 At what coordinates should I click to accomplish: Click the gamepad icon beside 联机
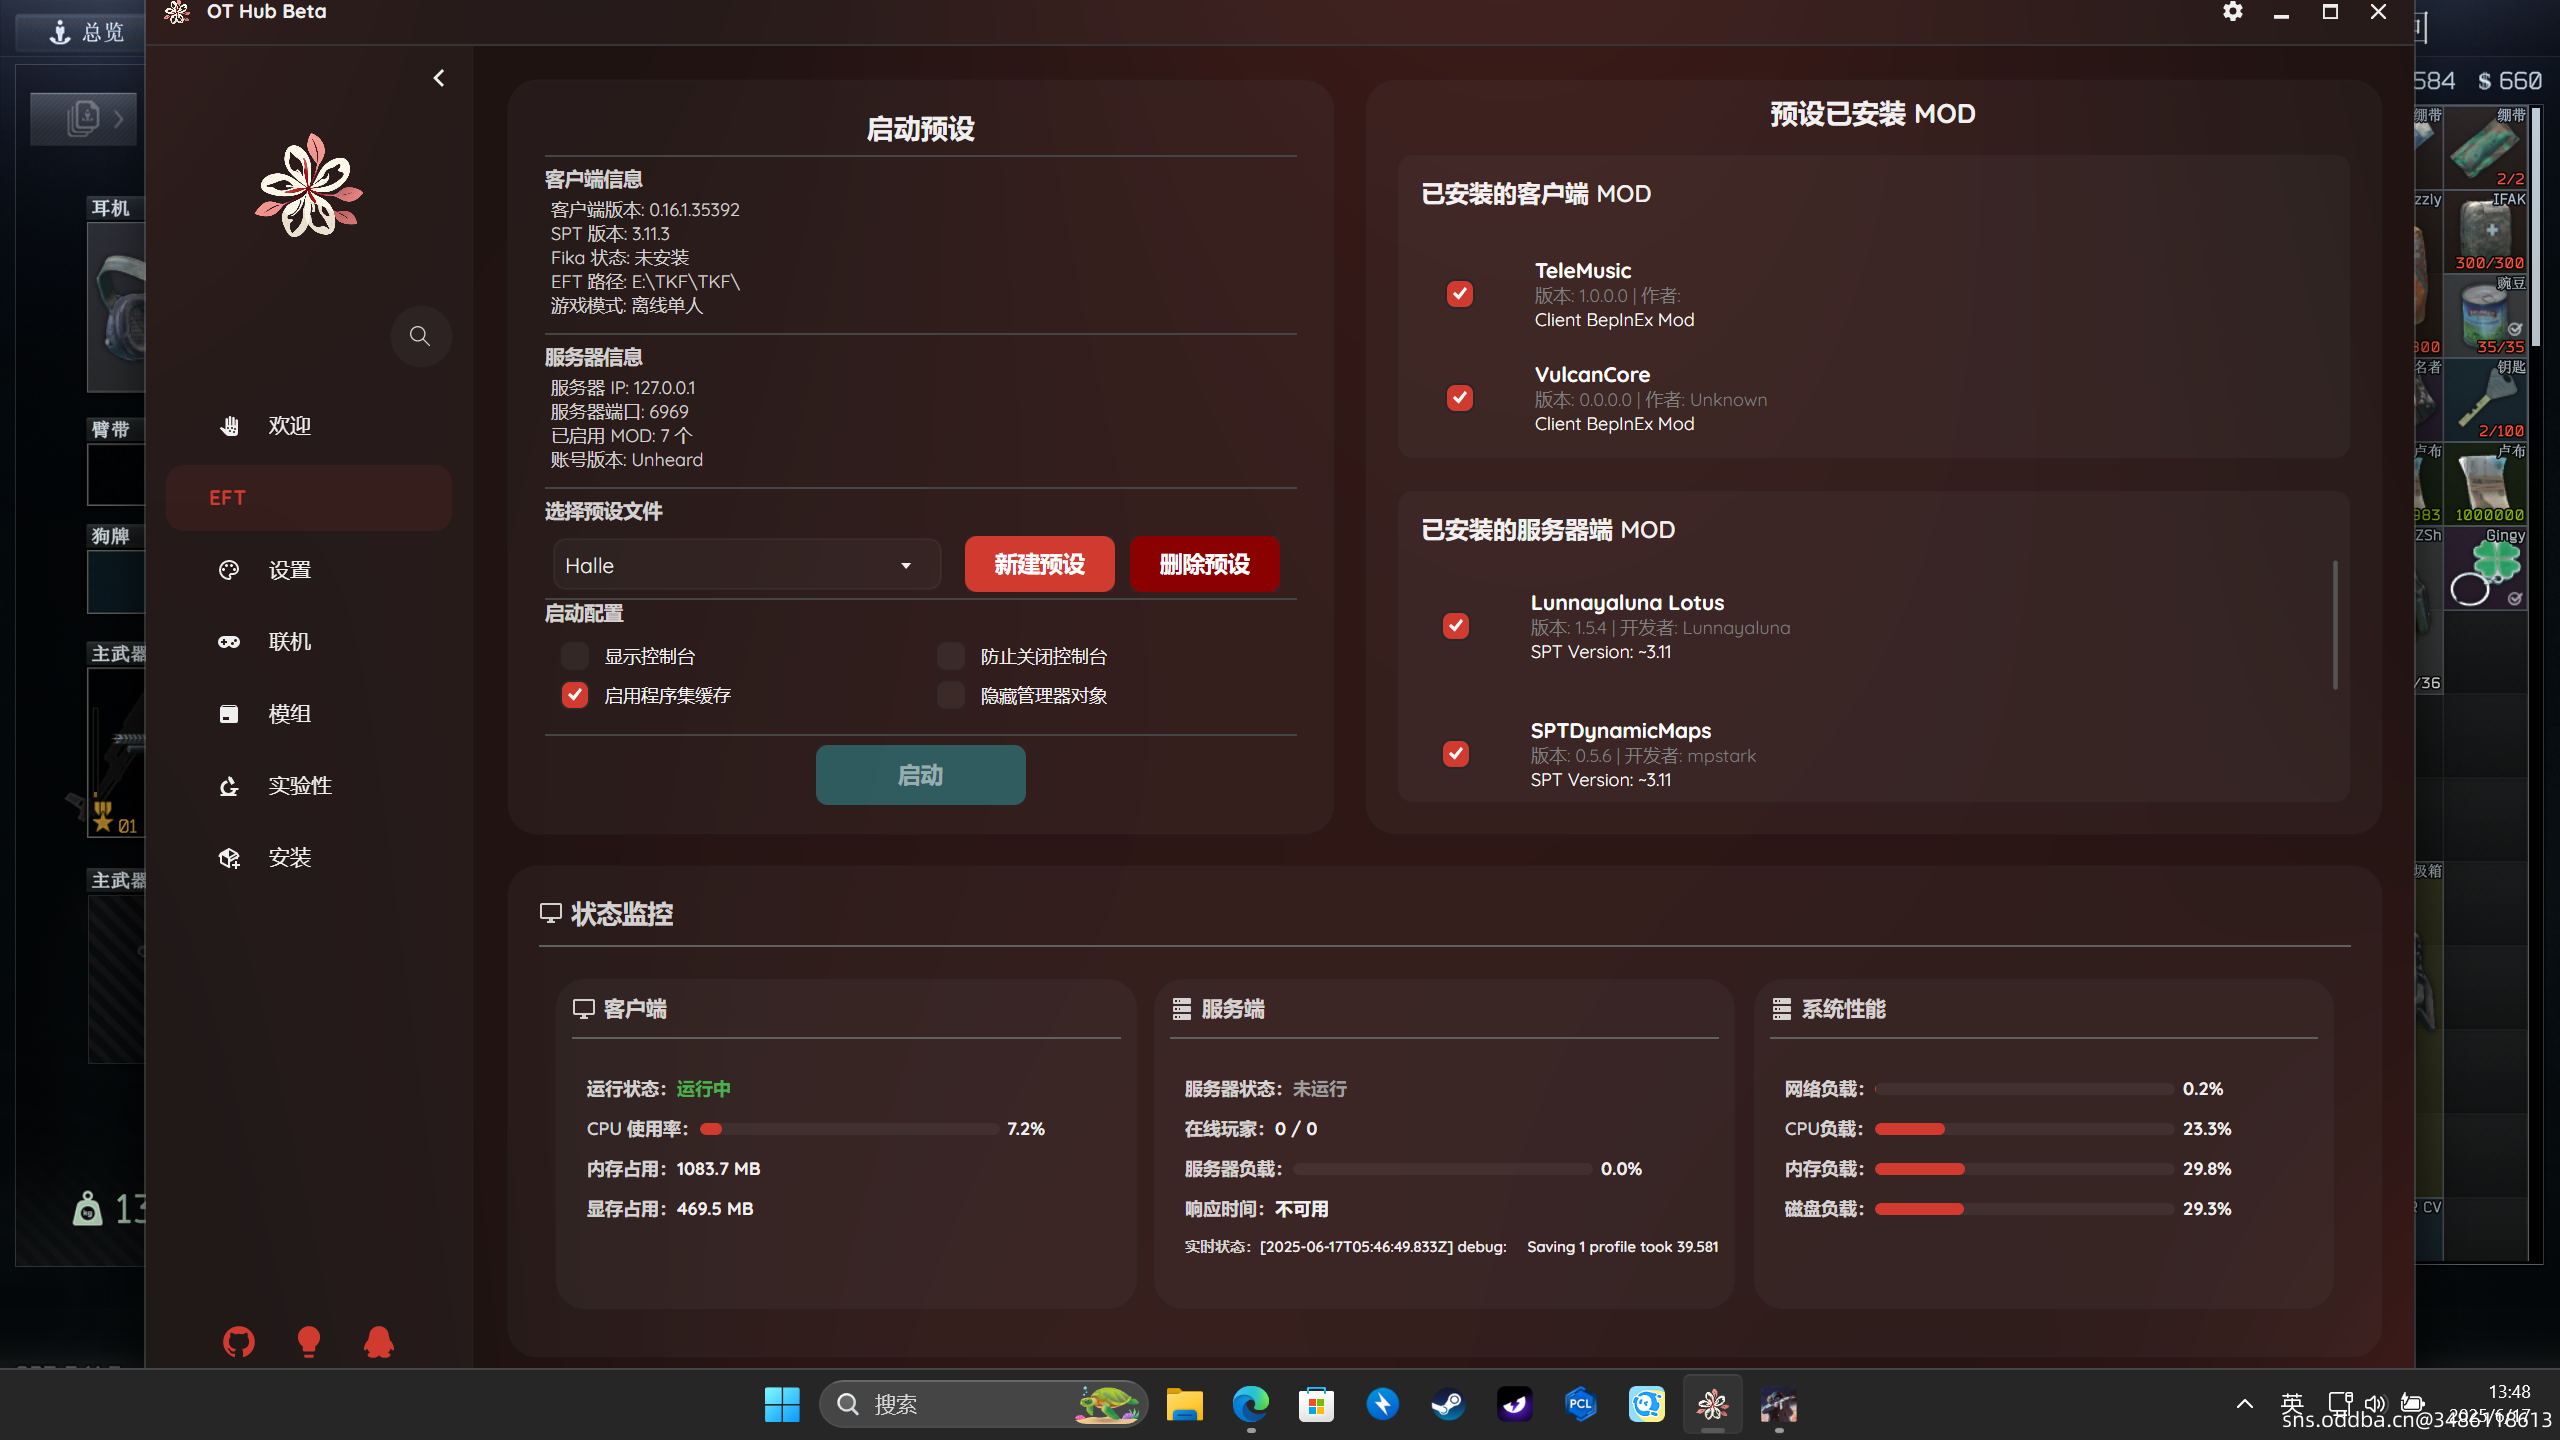tap(229, 642)
